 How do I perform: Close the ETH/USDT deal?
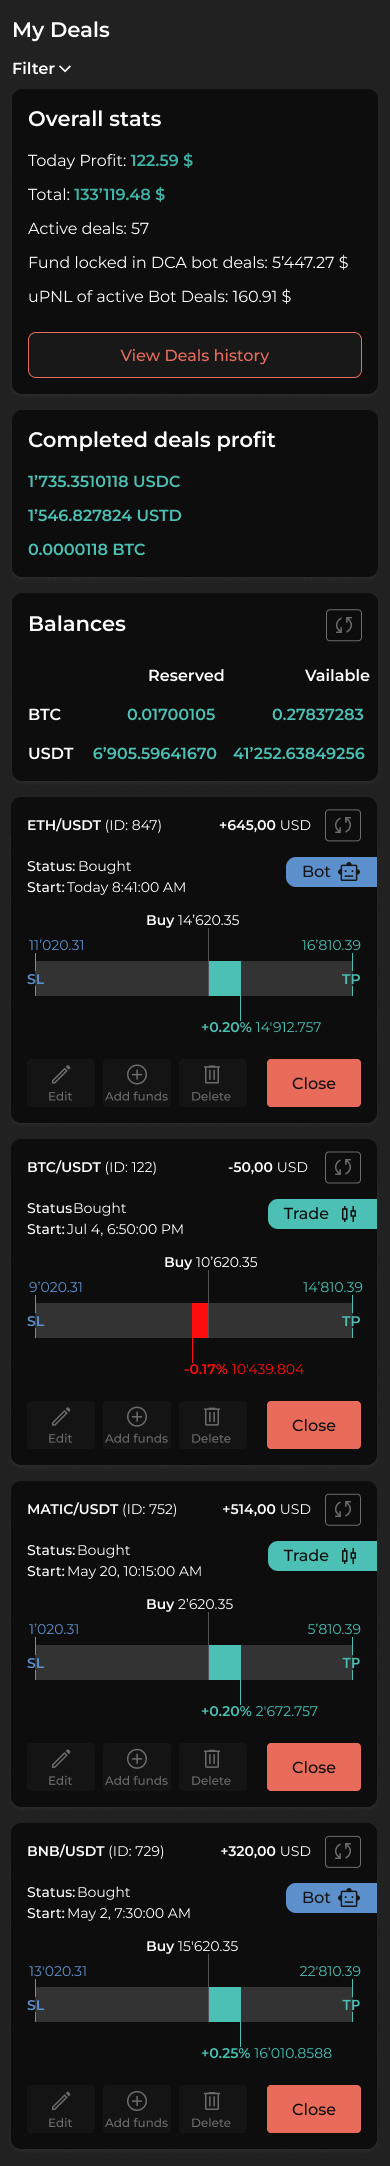(x=314, y=1083)
